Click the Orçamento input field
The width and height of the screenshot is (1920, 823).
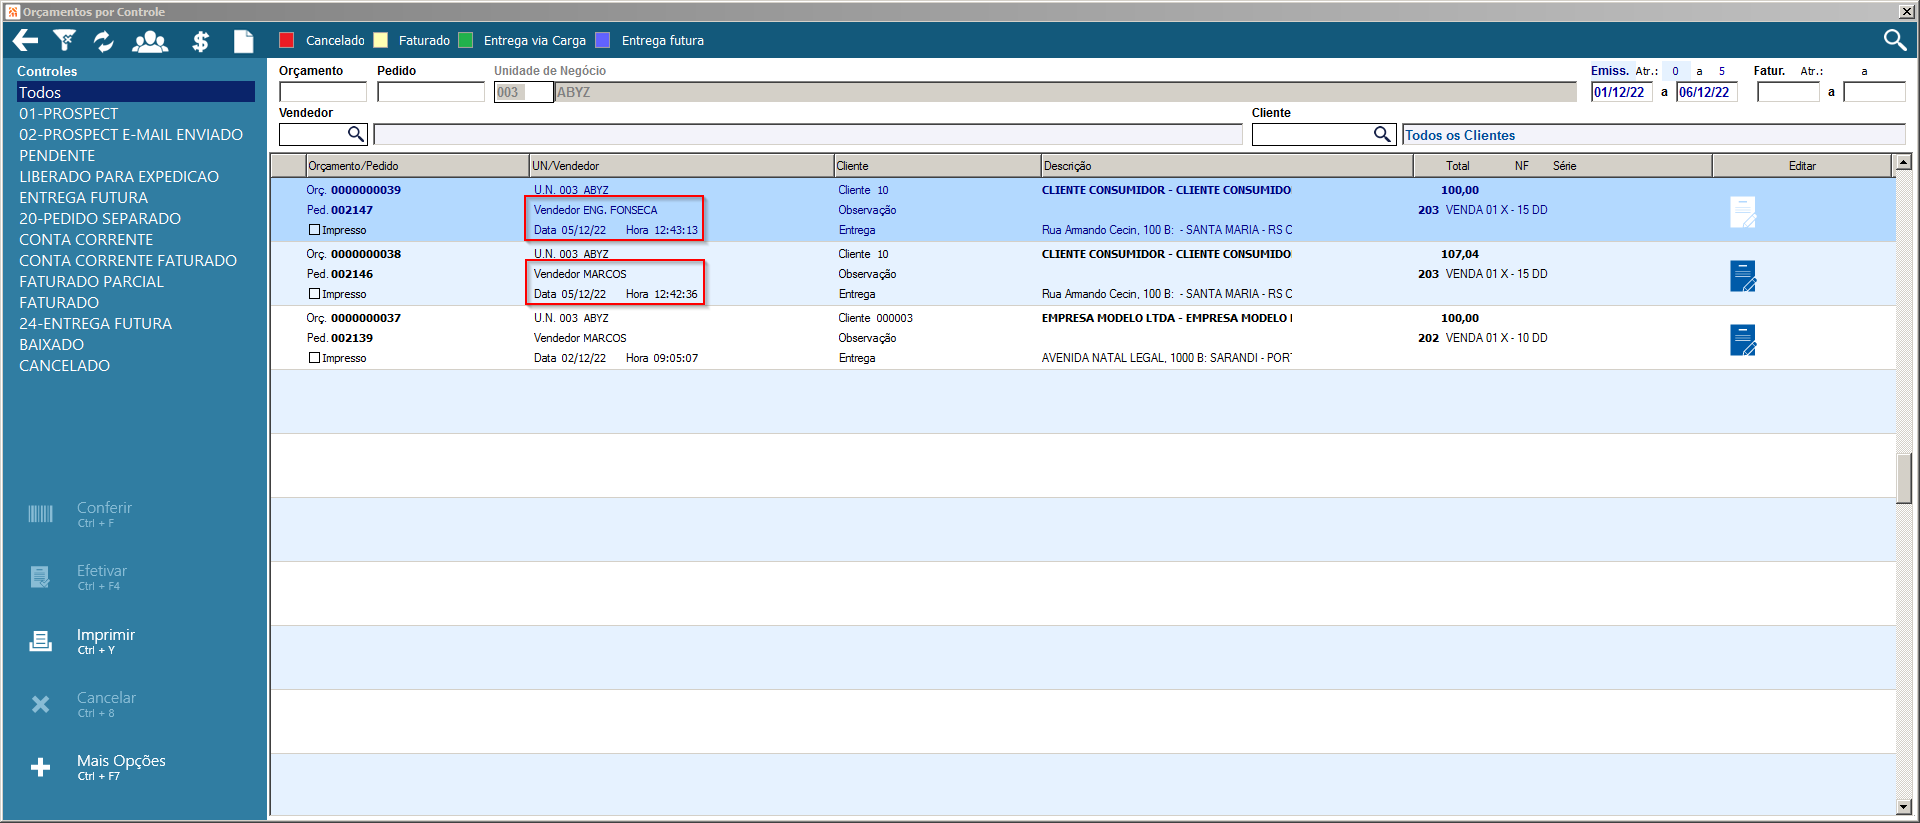tap(323, 92)
